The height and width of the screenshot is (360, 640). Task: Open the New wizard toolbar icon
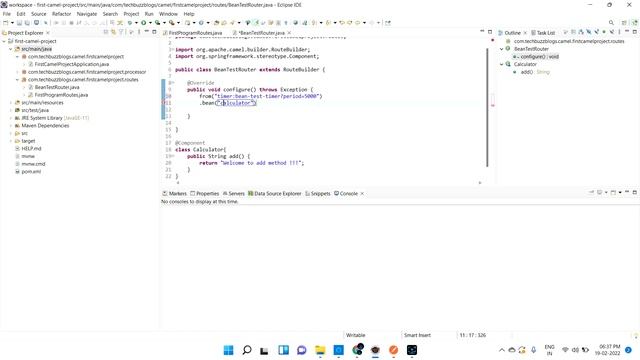[6, 23]
